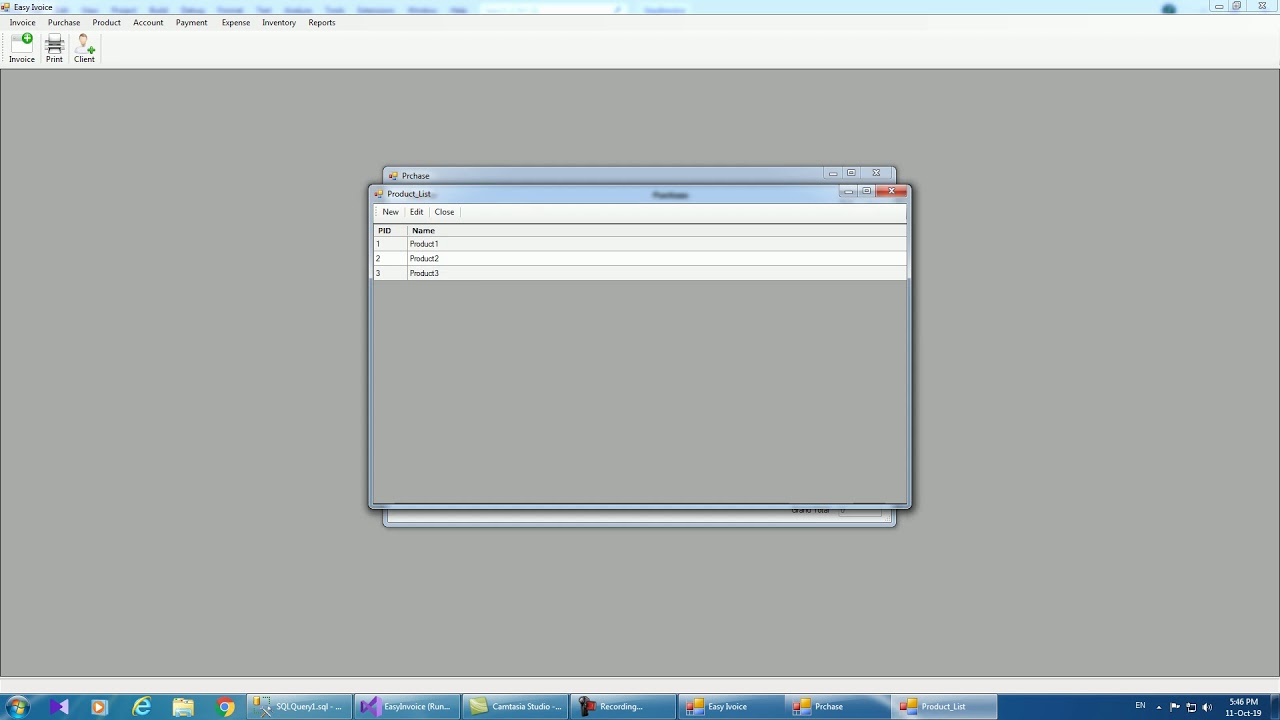Image resolution: width=1280 pixels, height=720 pixels.
Task: Open the Expense menu
Action: pos(236,22)
